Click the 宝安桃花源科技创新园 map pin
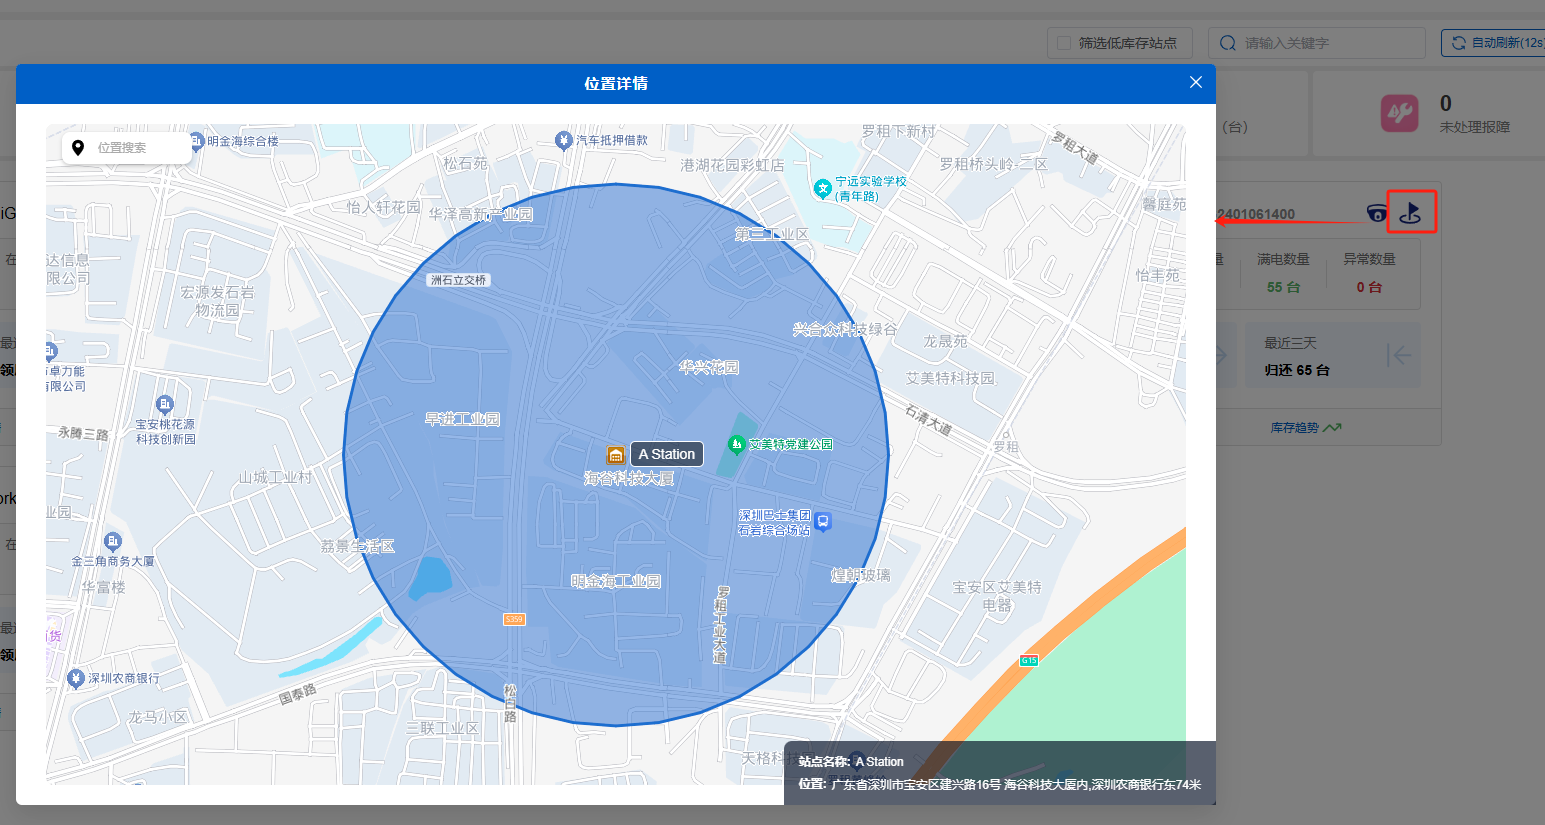Screen dimensions: 1545x825 coord(165,404)
